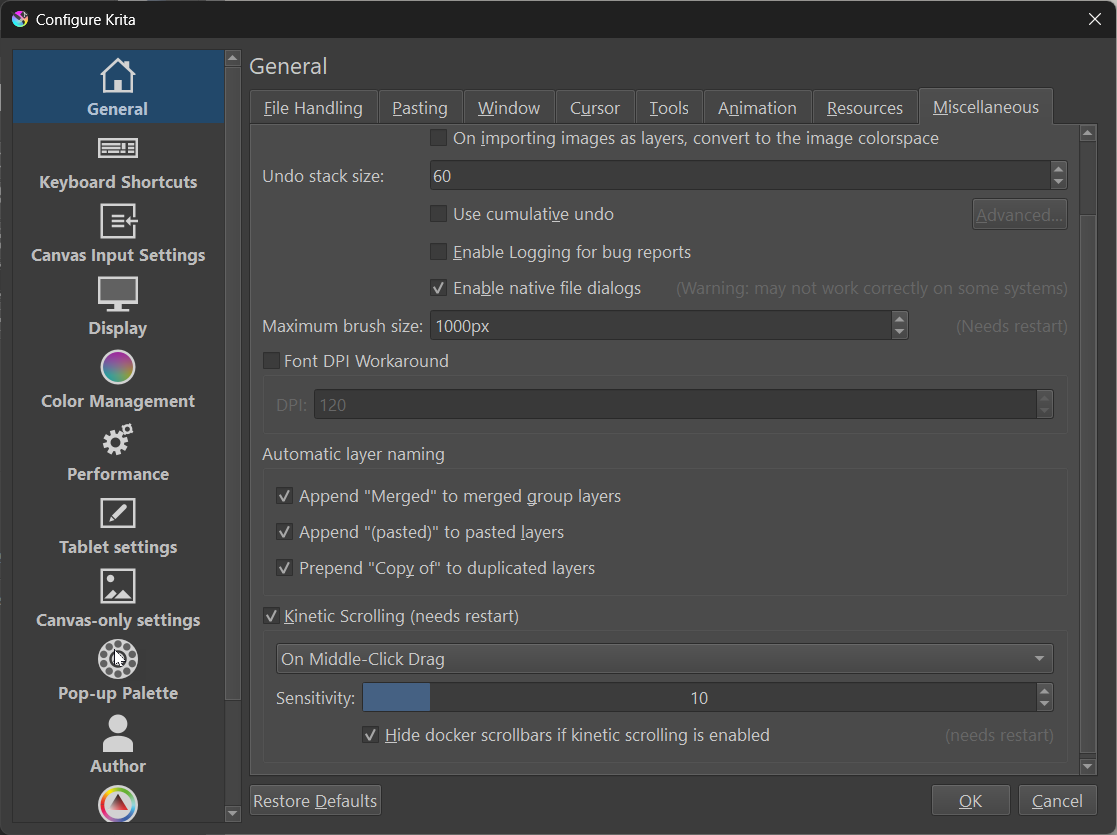Select the Tablet settings pen icon

[x=117, y=513]
